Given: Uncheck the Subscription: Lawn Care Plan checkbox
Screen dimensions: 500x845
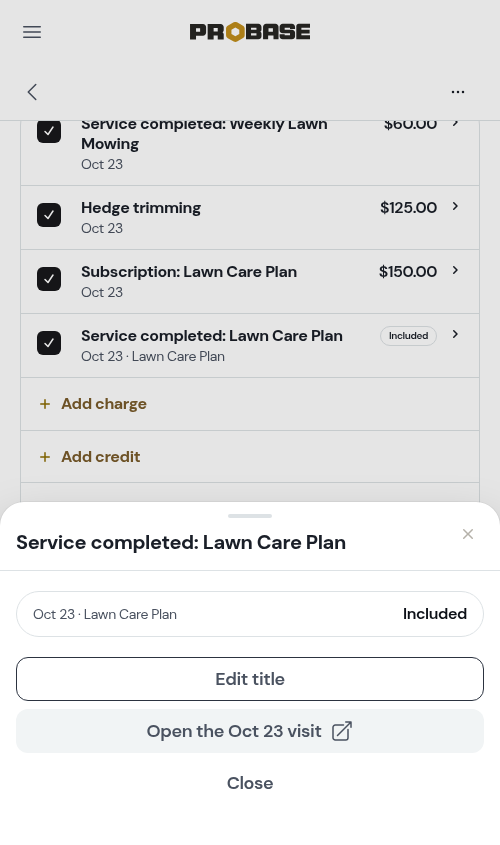Looking at the screenshot, I should (49, 279).
